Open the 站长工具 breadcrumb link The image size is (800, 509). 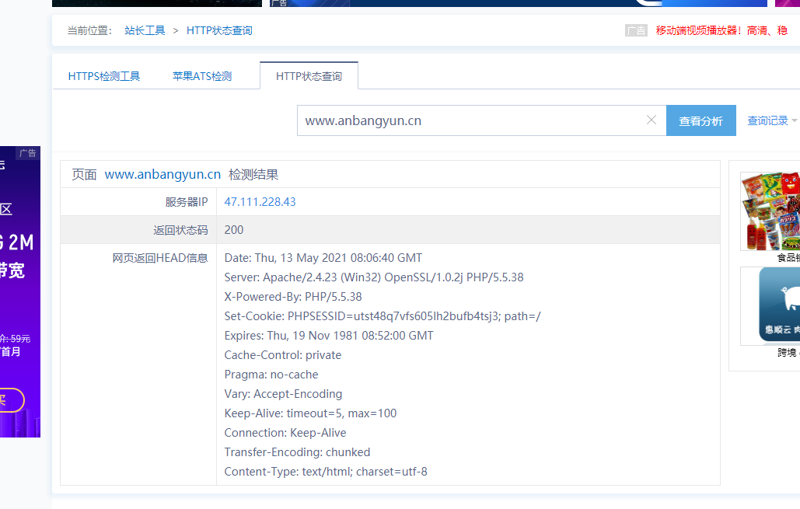click(145, 31)
